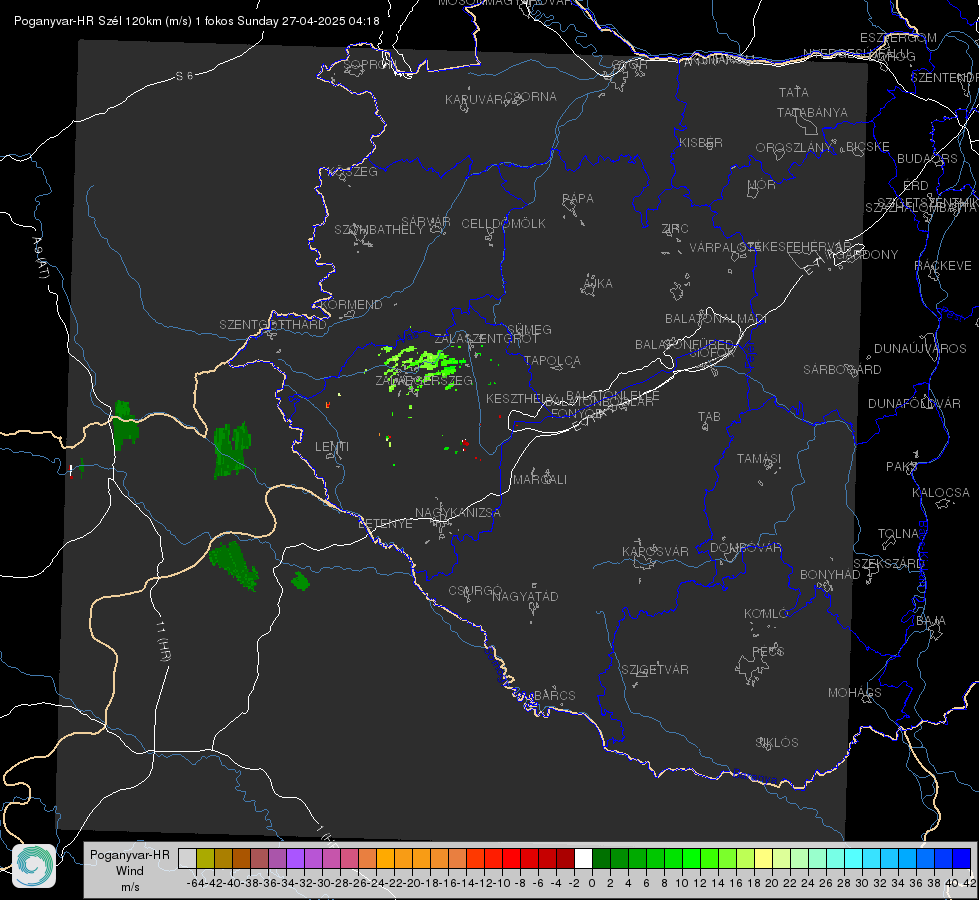Click the TAB town label
The image size is (979, 900).
pyautogui.click(x=709, y=416)
